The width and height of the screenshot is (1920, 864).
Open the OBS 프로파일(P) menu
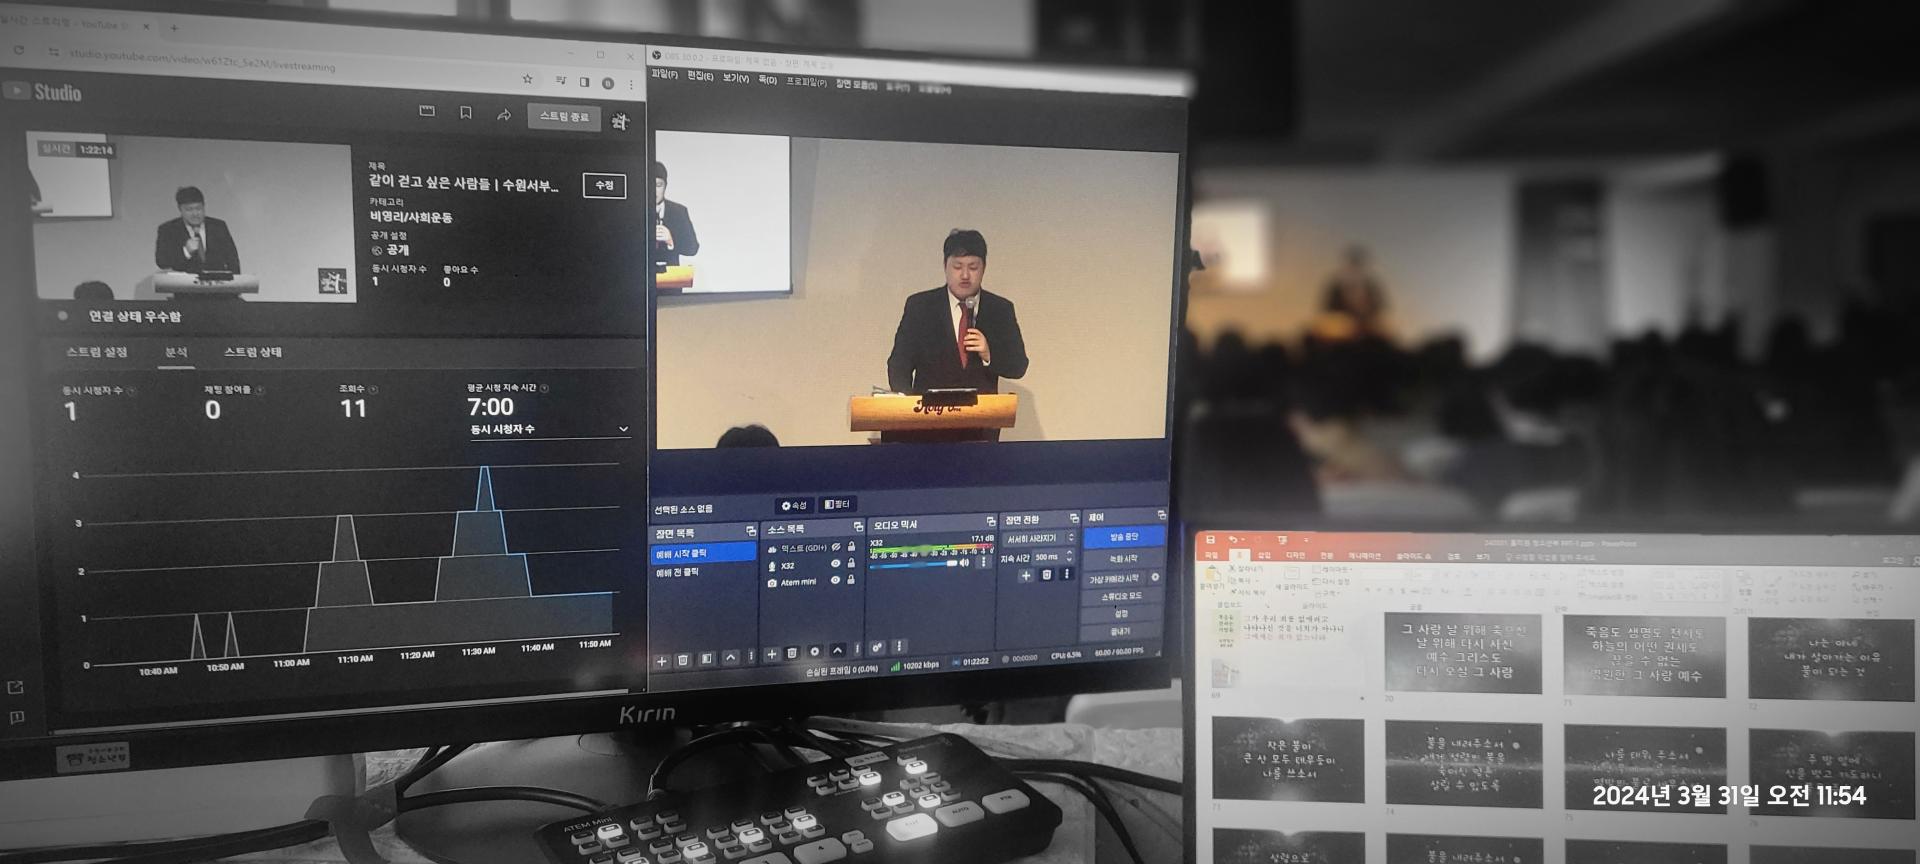click(806, 82)
